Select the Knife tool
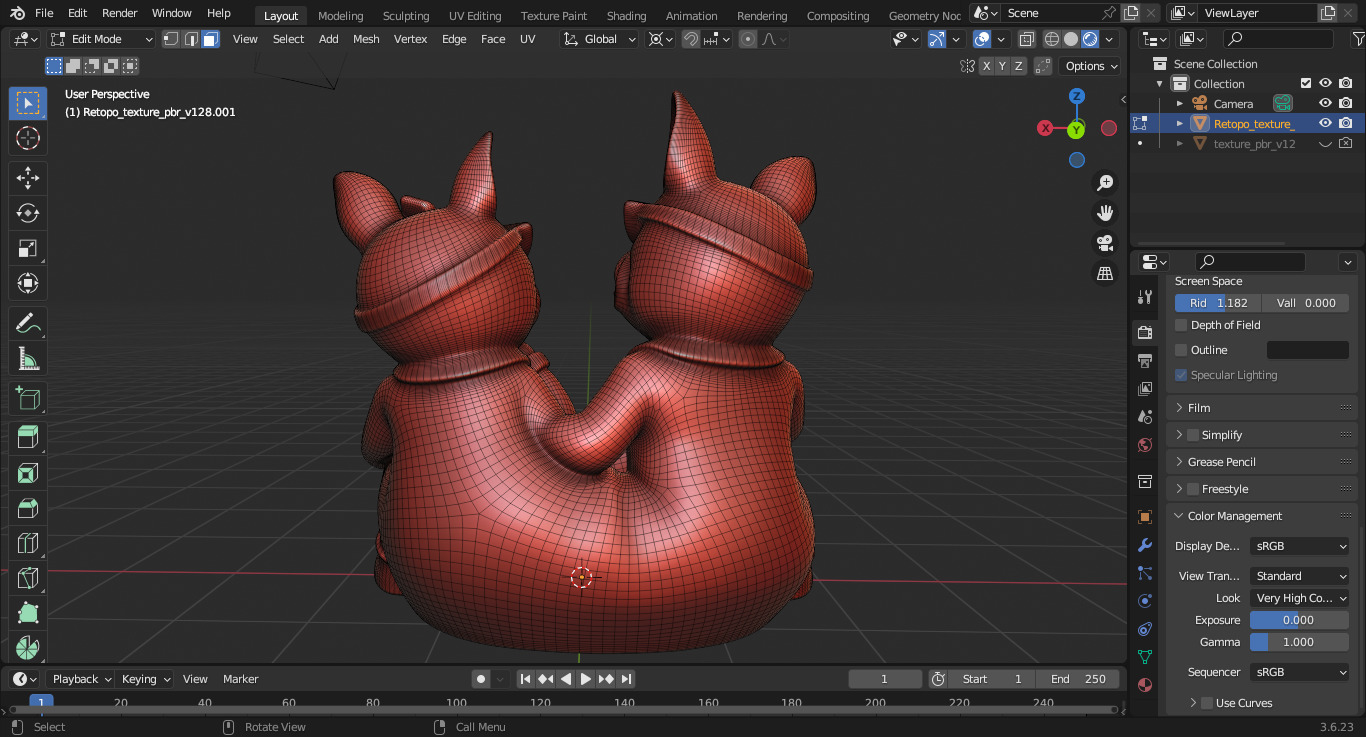1366x737 pixels. tap(28, 578)
